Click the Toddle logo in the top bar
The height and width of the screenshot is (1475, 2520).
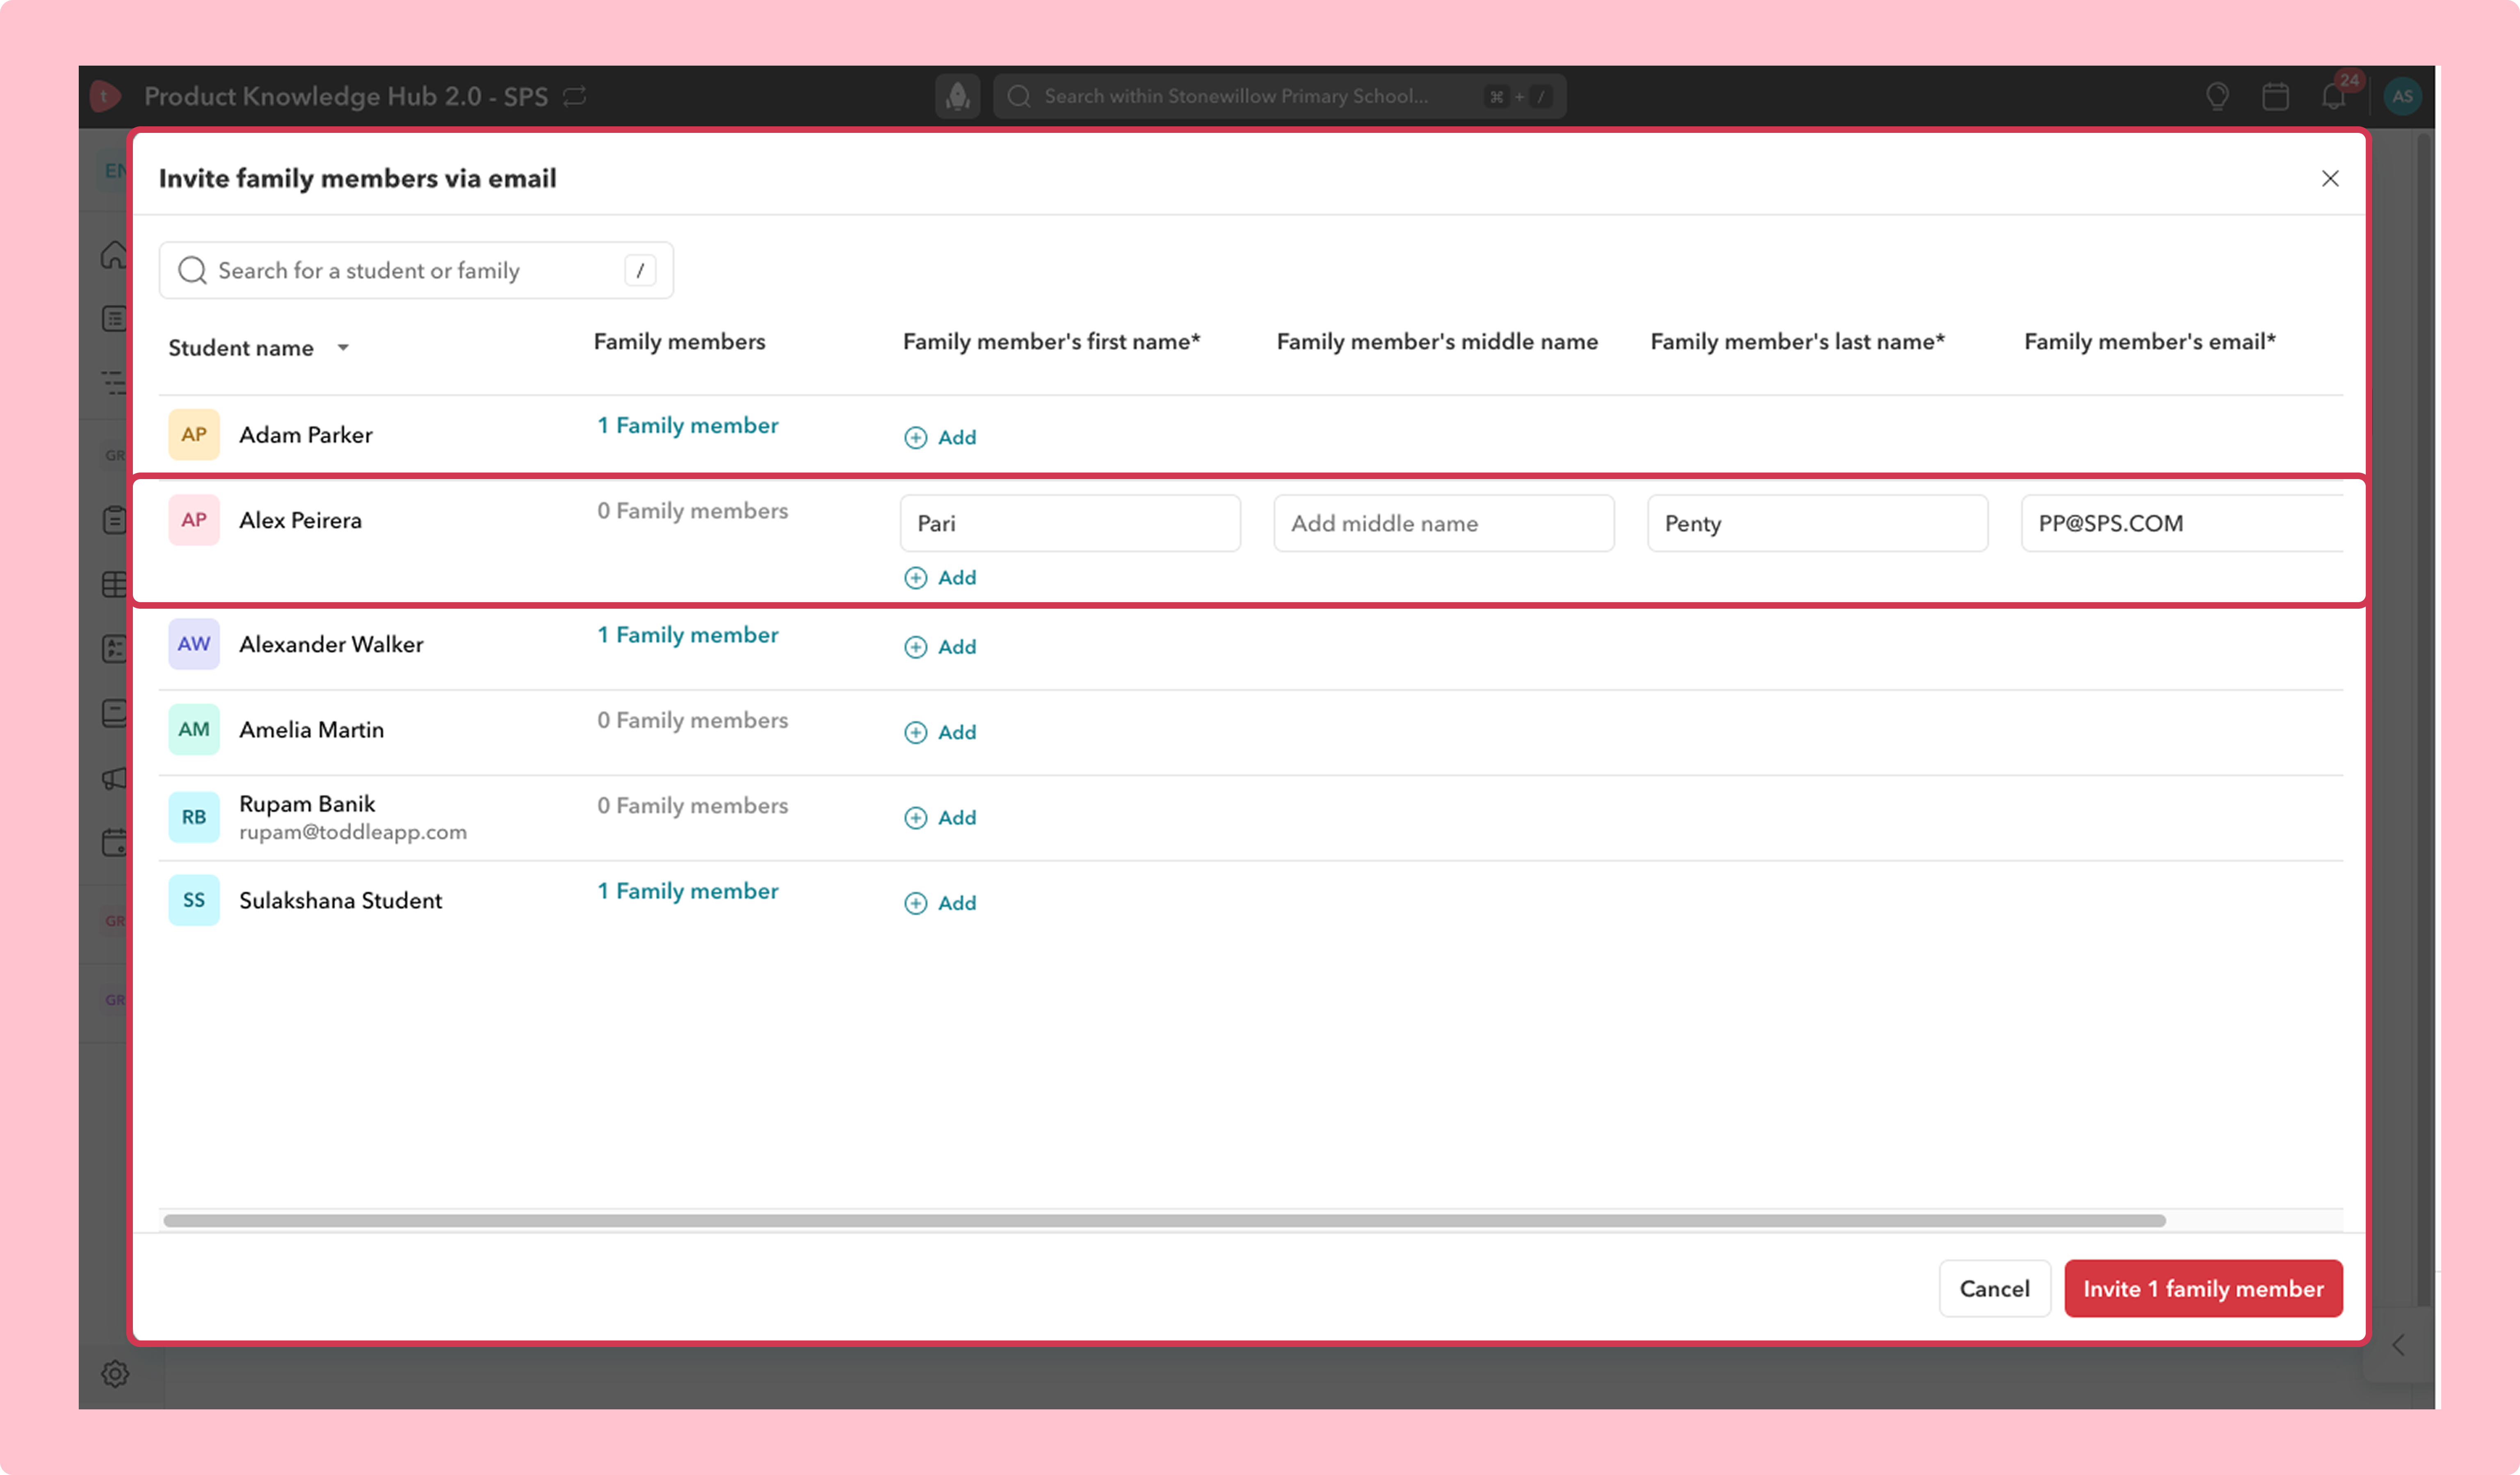click(x=105, y=96)
